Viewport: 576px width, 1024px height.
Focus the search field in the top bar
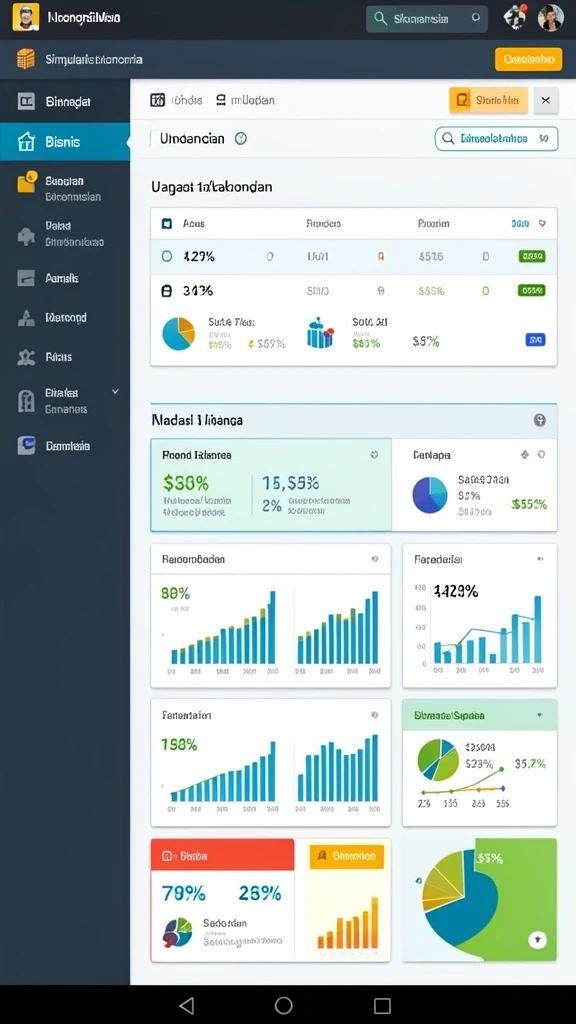(427, 19)
